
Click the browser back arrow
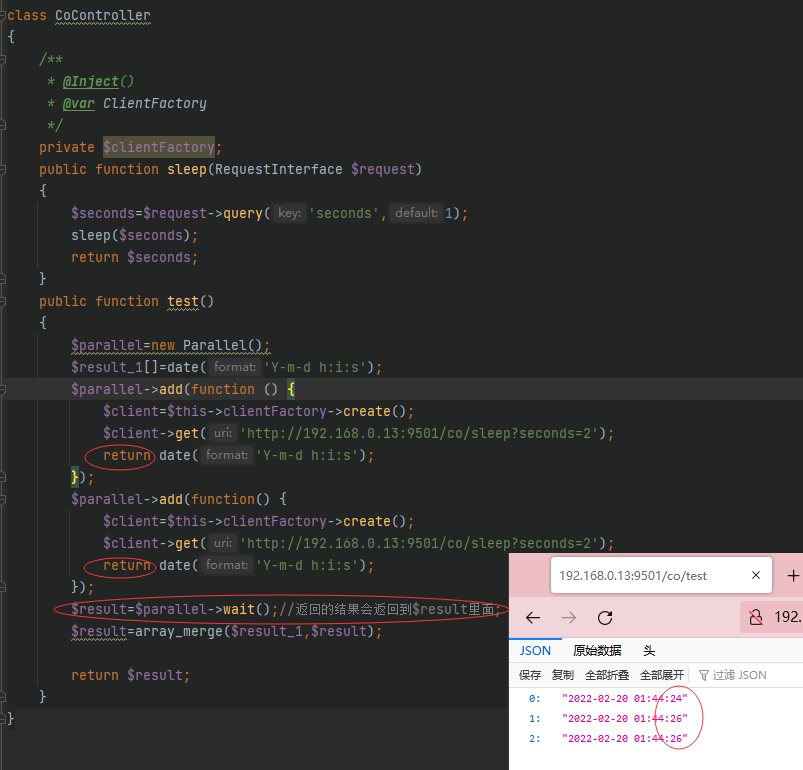click(x=533, y=618)
